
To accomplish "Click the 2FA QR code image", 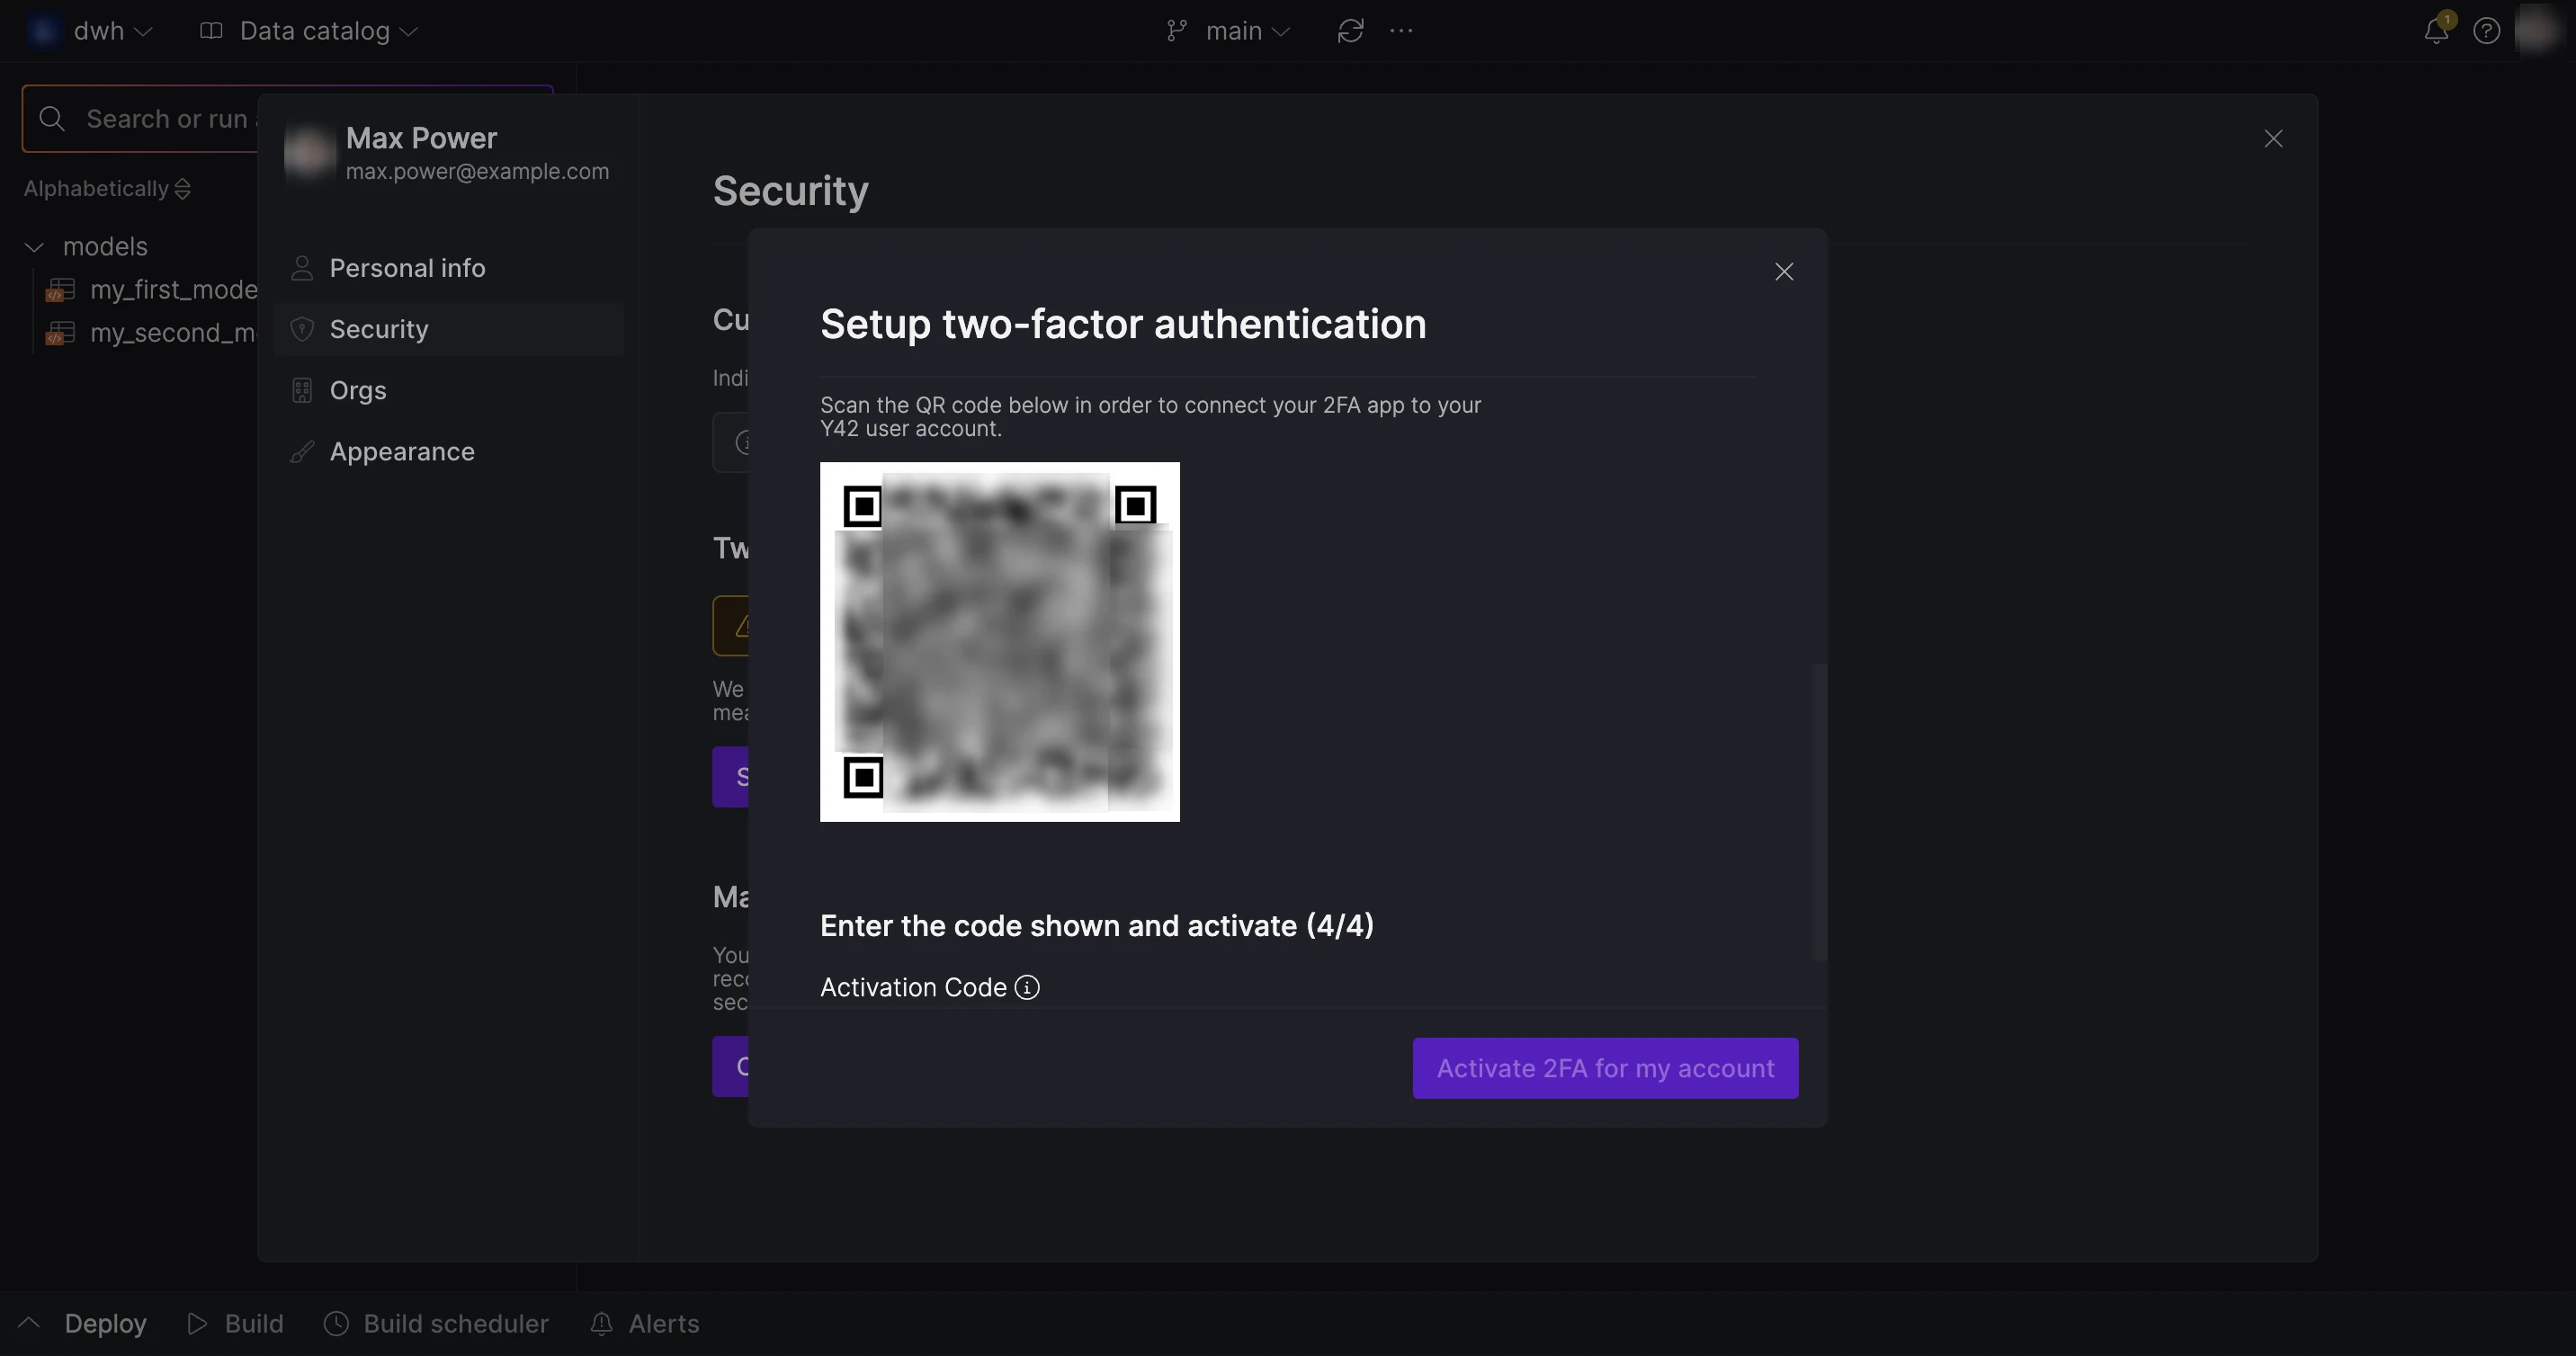I will [999, 642].
